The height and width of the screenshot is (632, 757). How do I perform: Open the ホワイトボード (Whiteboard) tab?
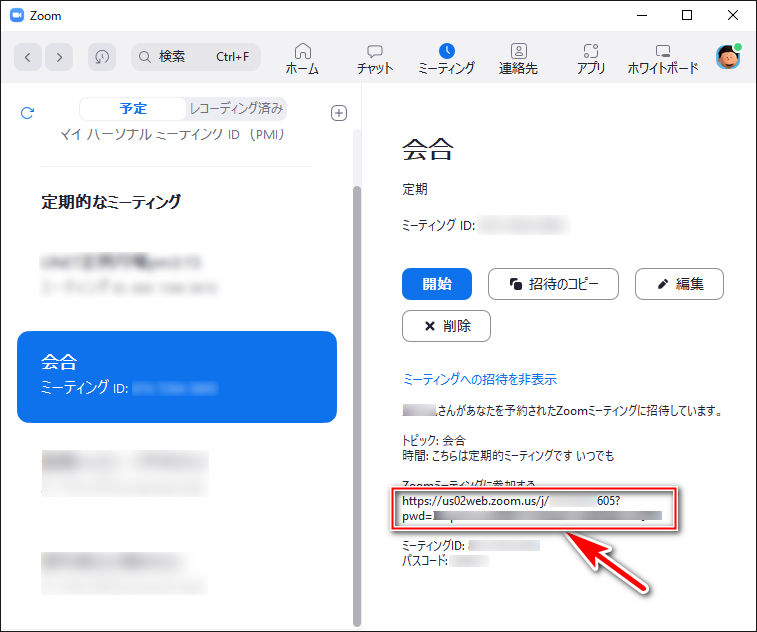(x=663, y=58)
